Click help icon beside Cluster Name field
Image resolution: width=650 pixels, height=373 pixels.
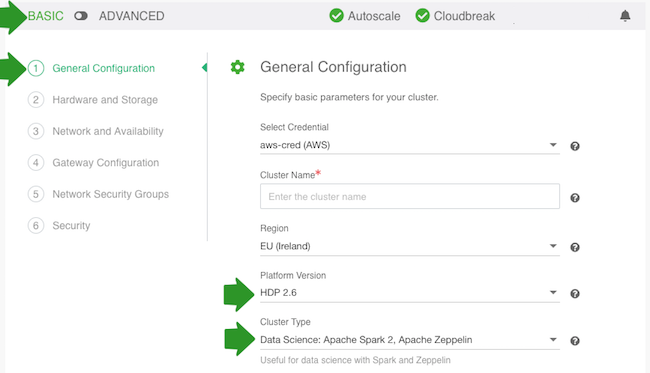coord(575,198)
